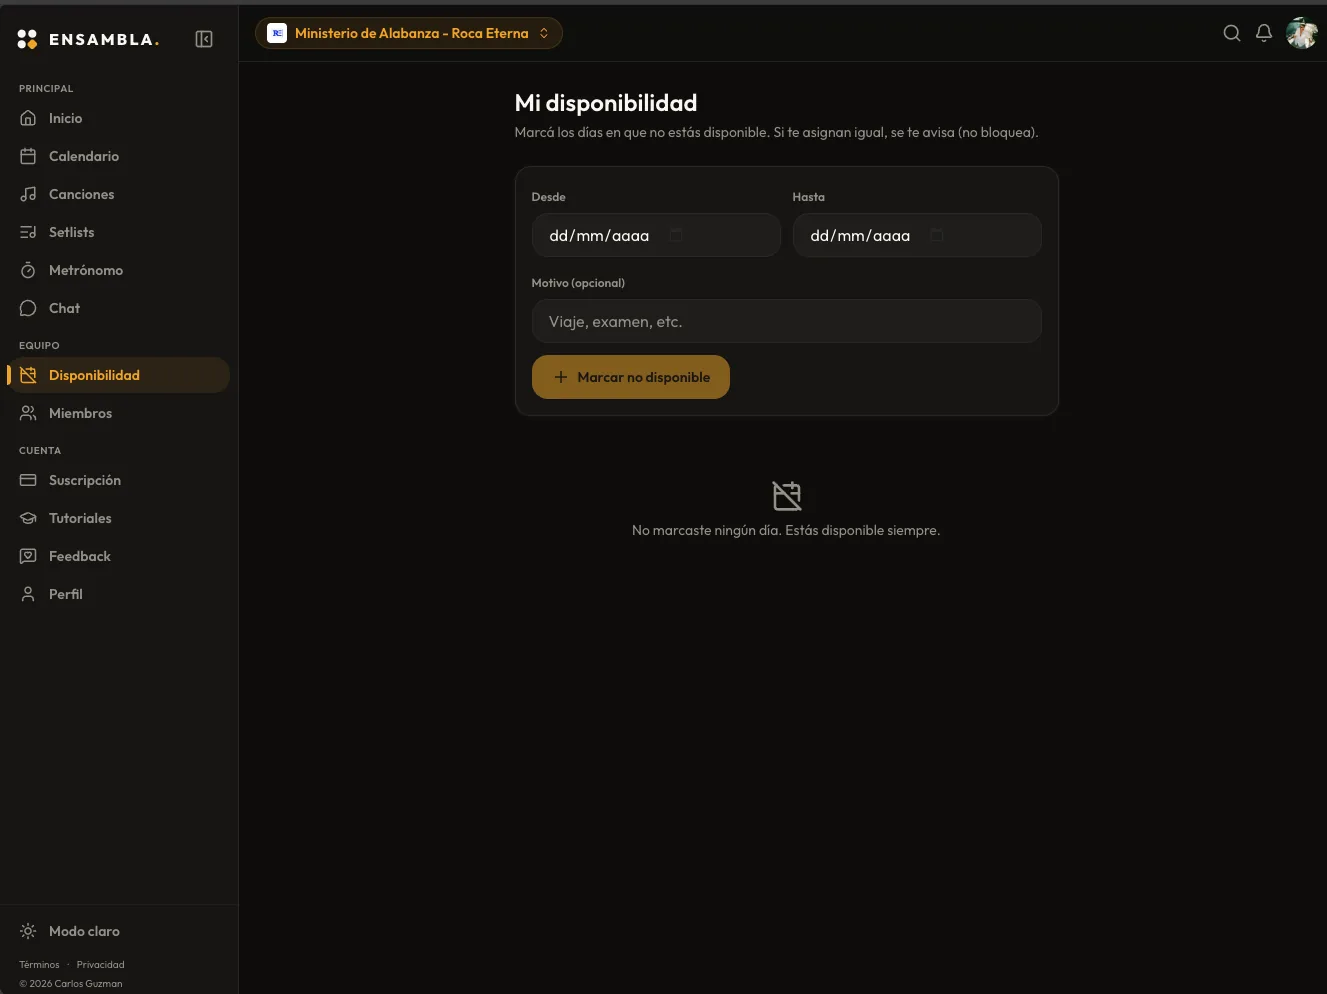Click the Miembros people icon
Screen dimensions: 1327x994
point(28,413)
